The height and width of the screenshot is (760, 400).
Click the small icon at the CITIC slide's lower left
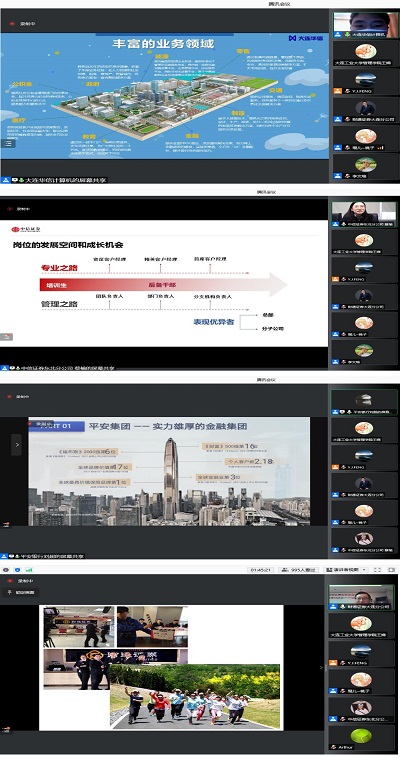pos(6,336)
